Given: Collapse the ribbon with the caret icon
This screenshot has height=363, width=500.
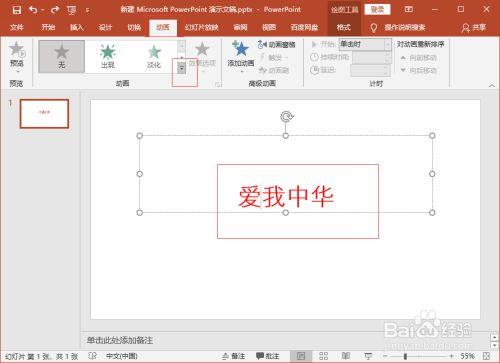Looking at the screenshot, I should [492, 86].
